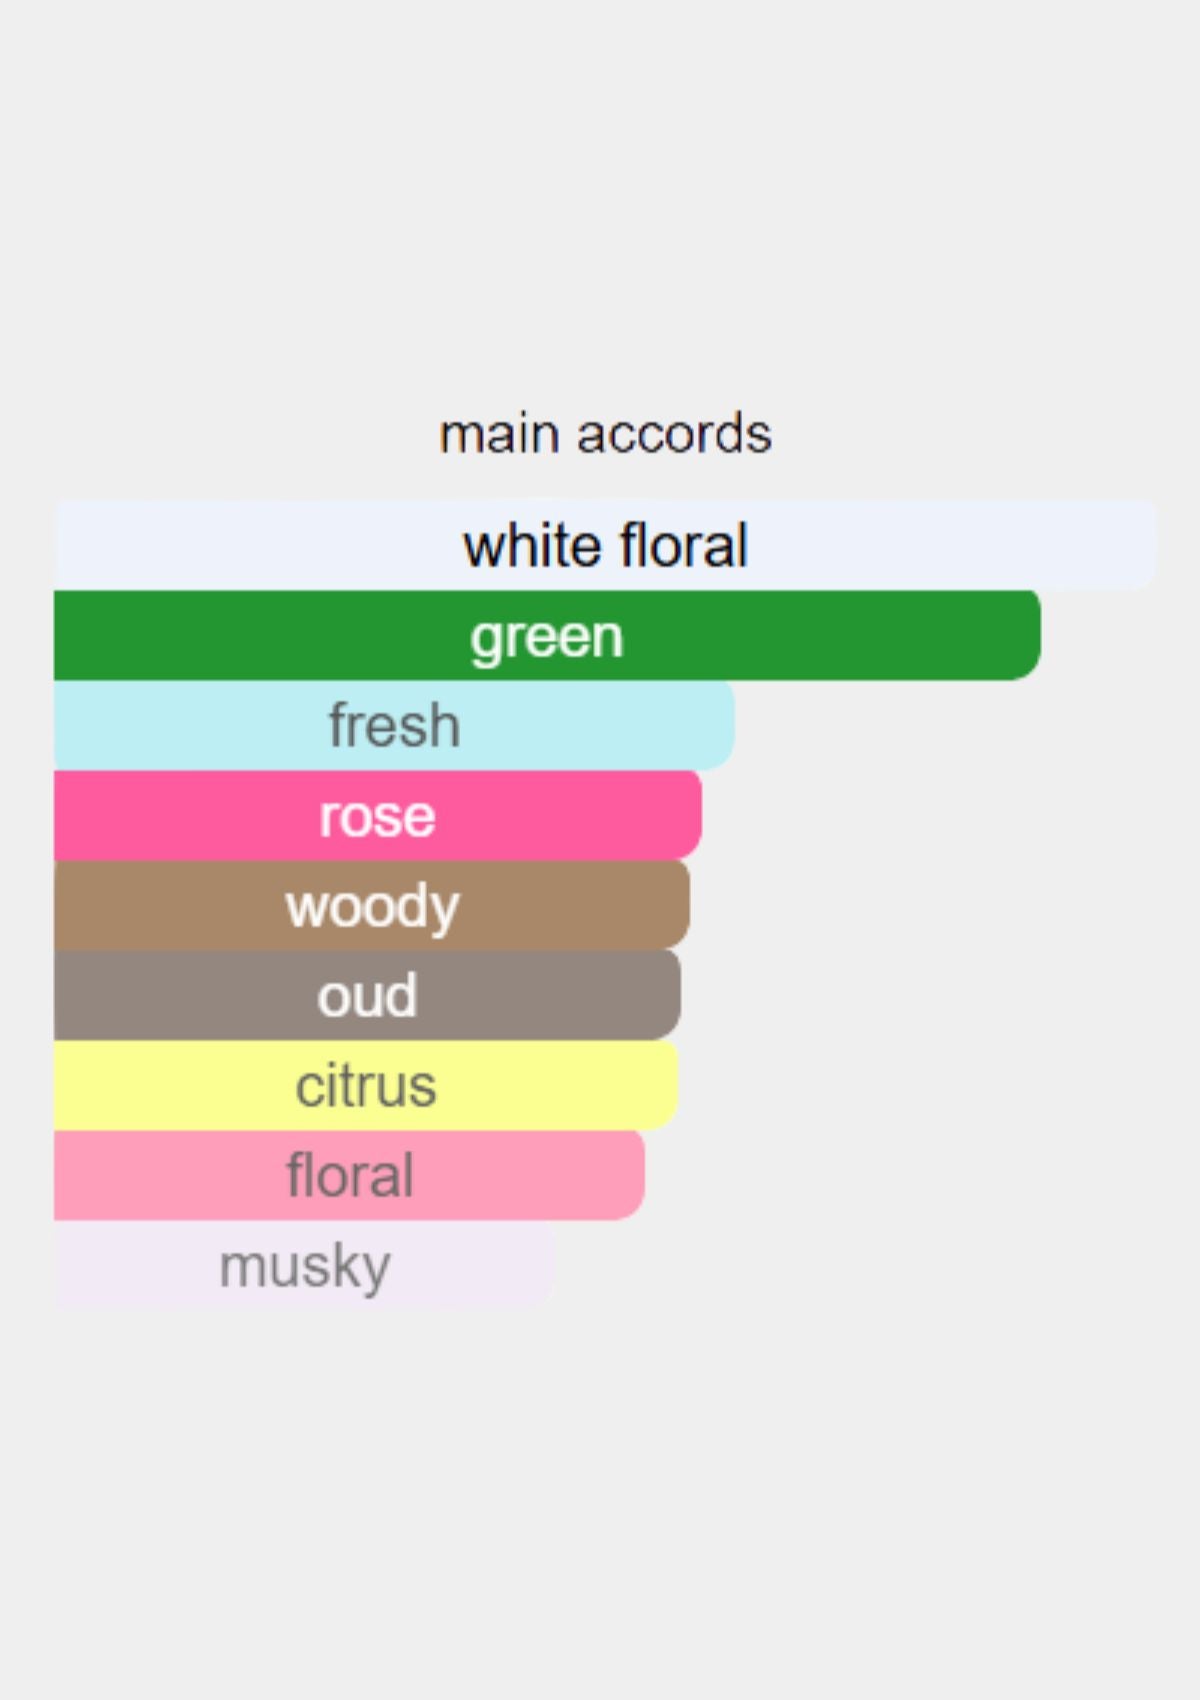Click the "fresh" text label
This screenshot has height=1700, width=1200.
tap(394, 726)
